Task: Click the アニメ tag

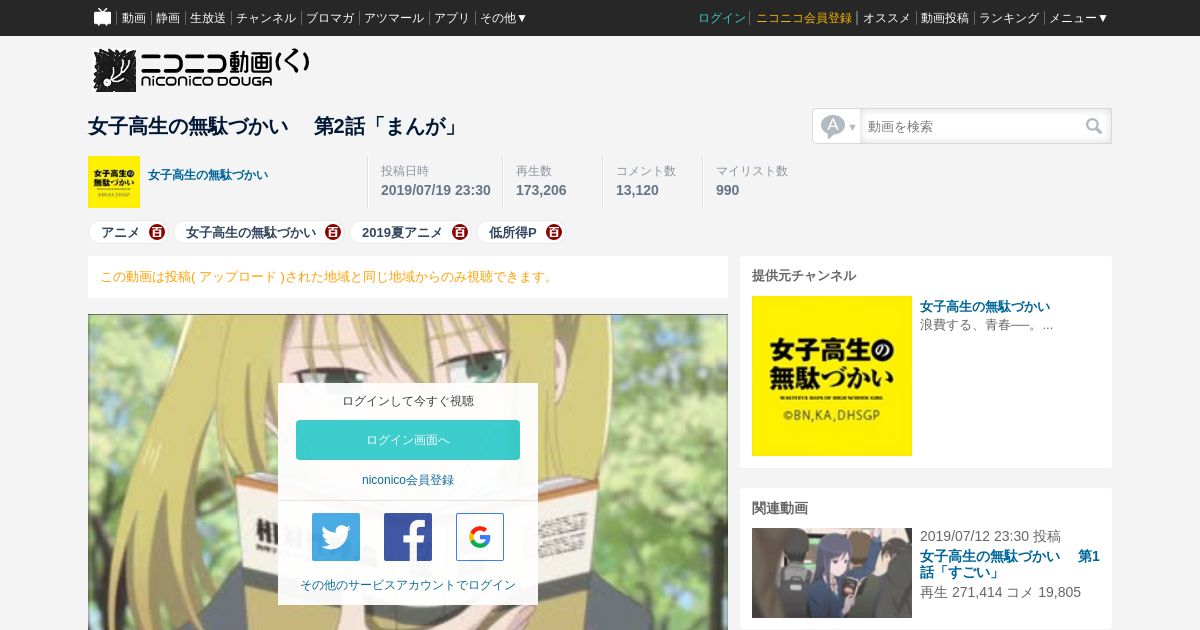Action: 120,232
